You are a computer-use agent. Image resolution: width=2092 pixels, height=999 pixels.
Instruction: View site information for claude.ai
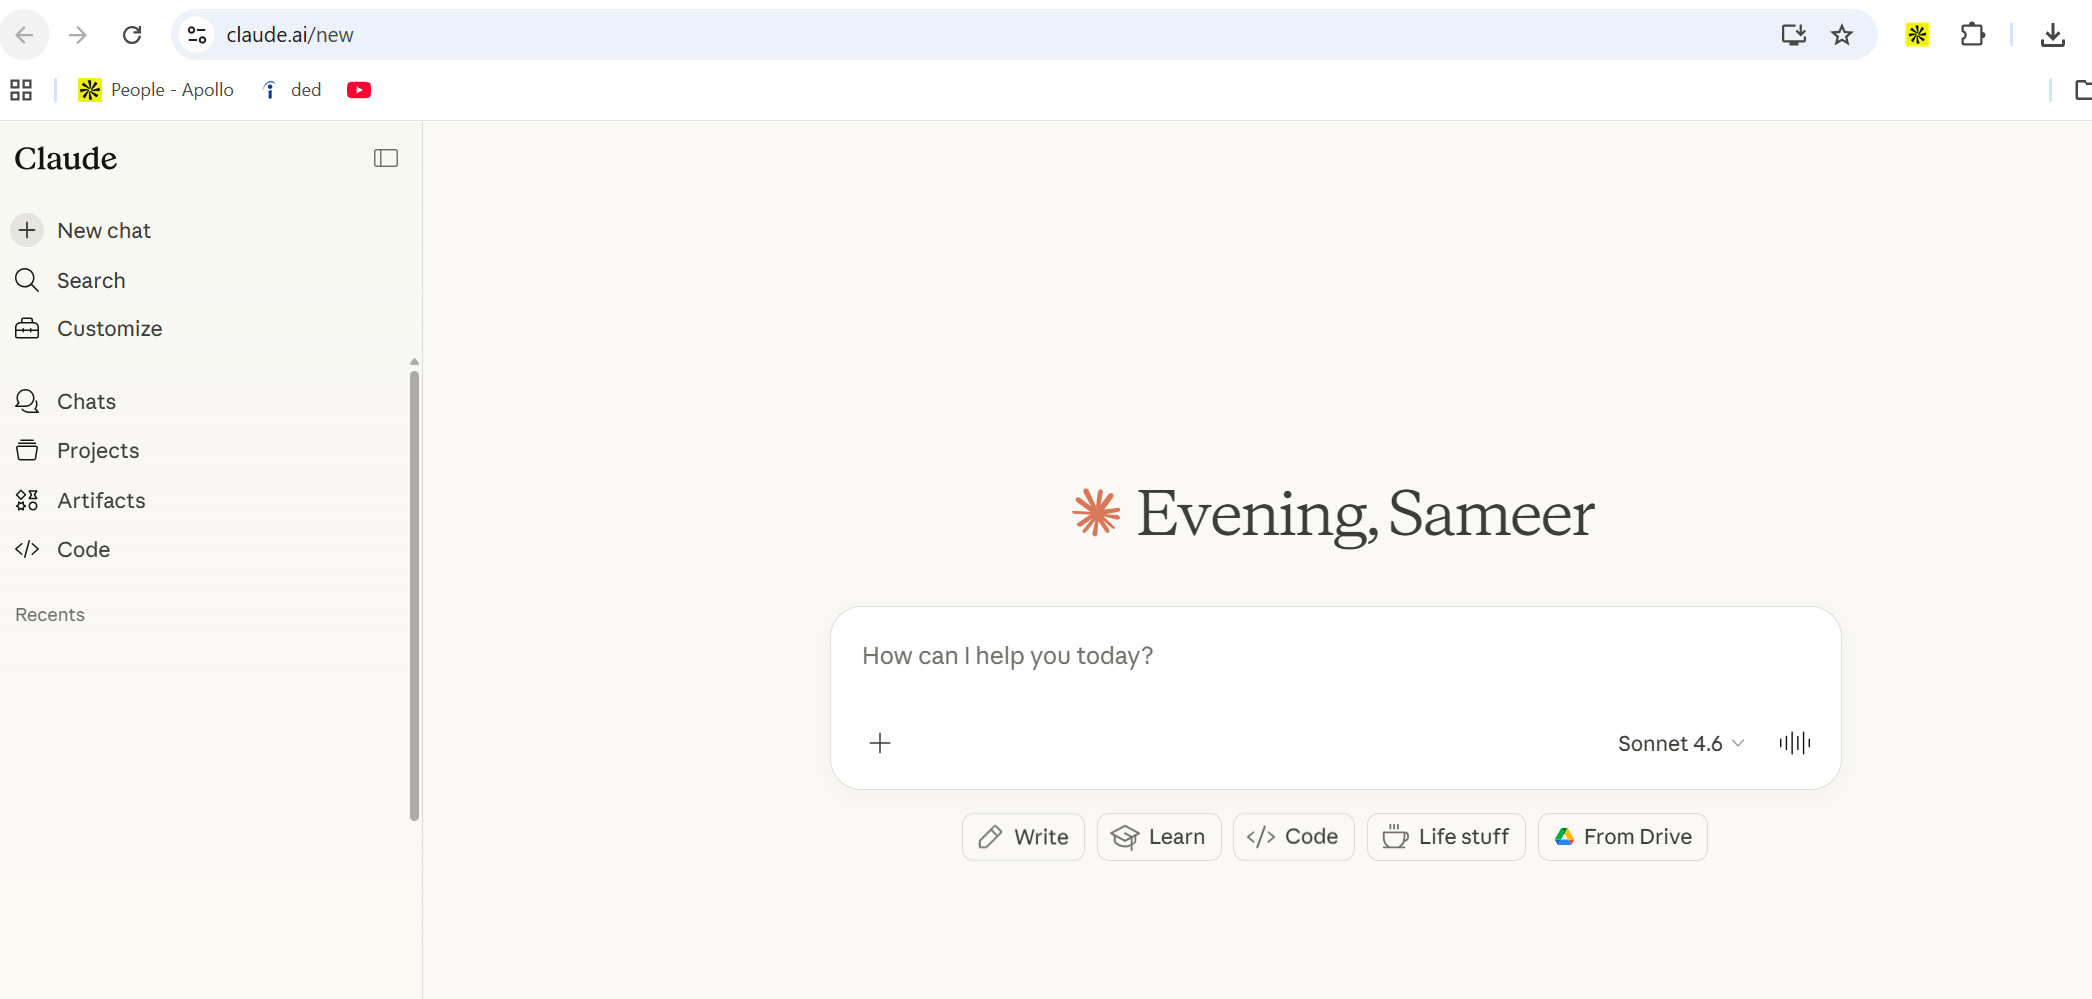197,35
